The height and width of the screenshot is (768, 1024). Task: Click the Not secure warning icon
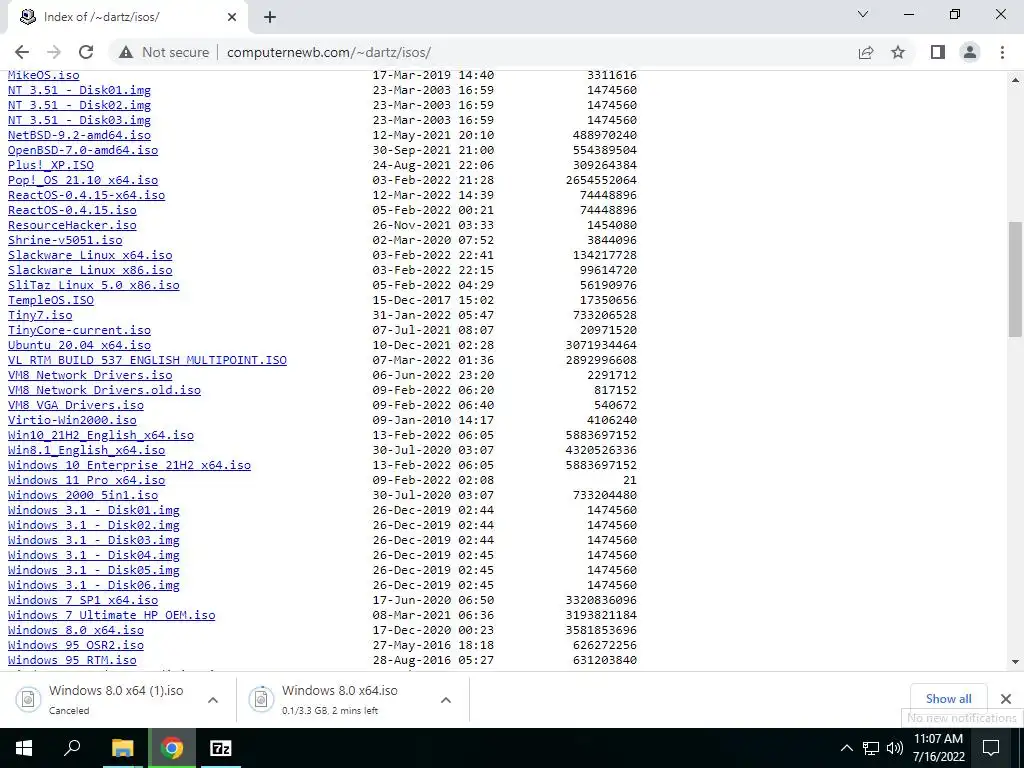(x=126, y=52)
